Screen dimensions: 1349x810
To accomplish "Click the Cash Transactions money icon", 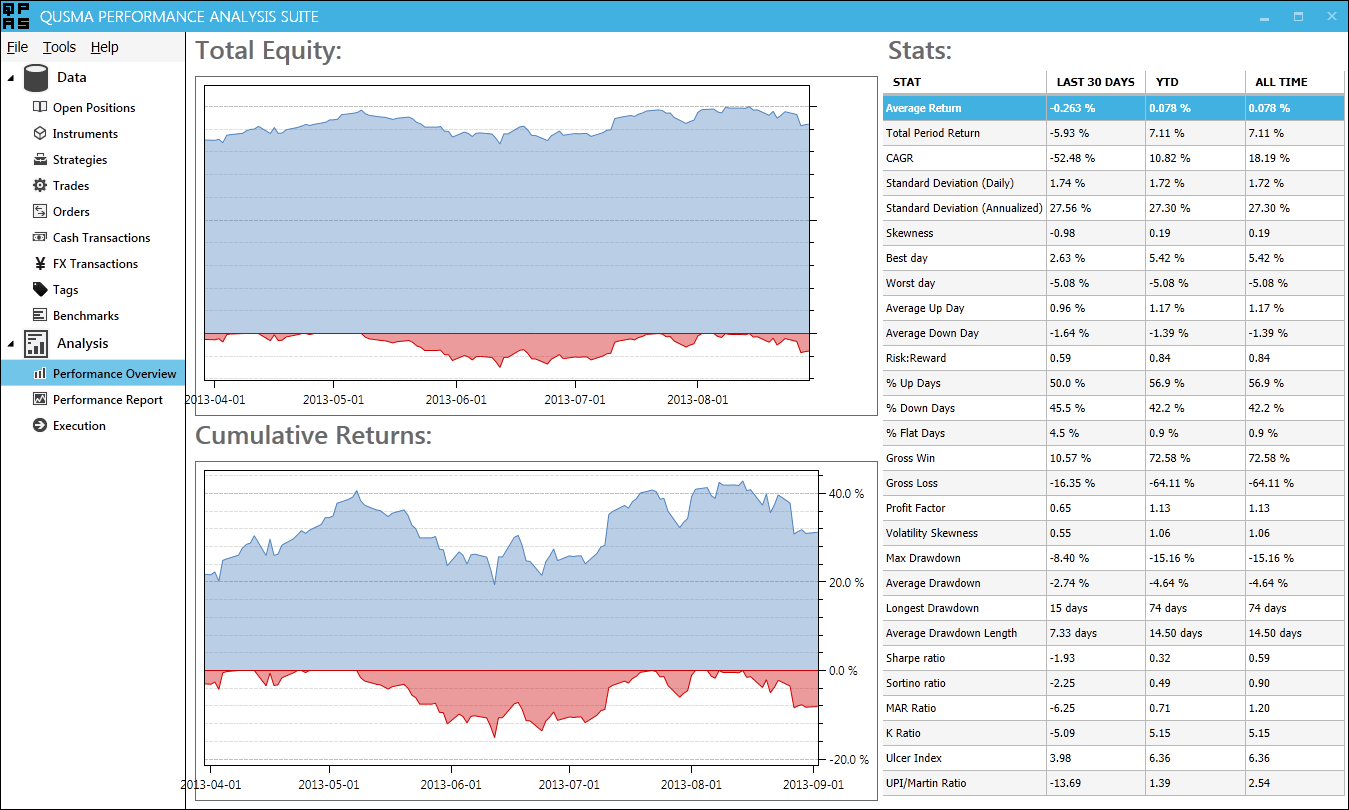I will [x=40, y=237].
